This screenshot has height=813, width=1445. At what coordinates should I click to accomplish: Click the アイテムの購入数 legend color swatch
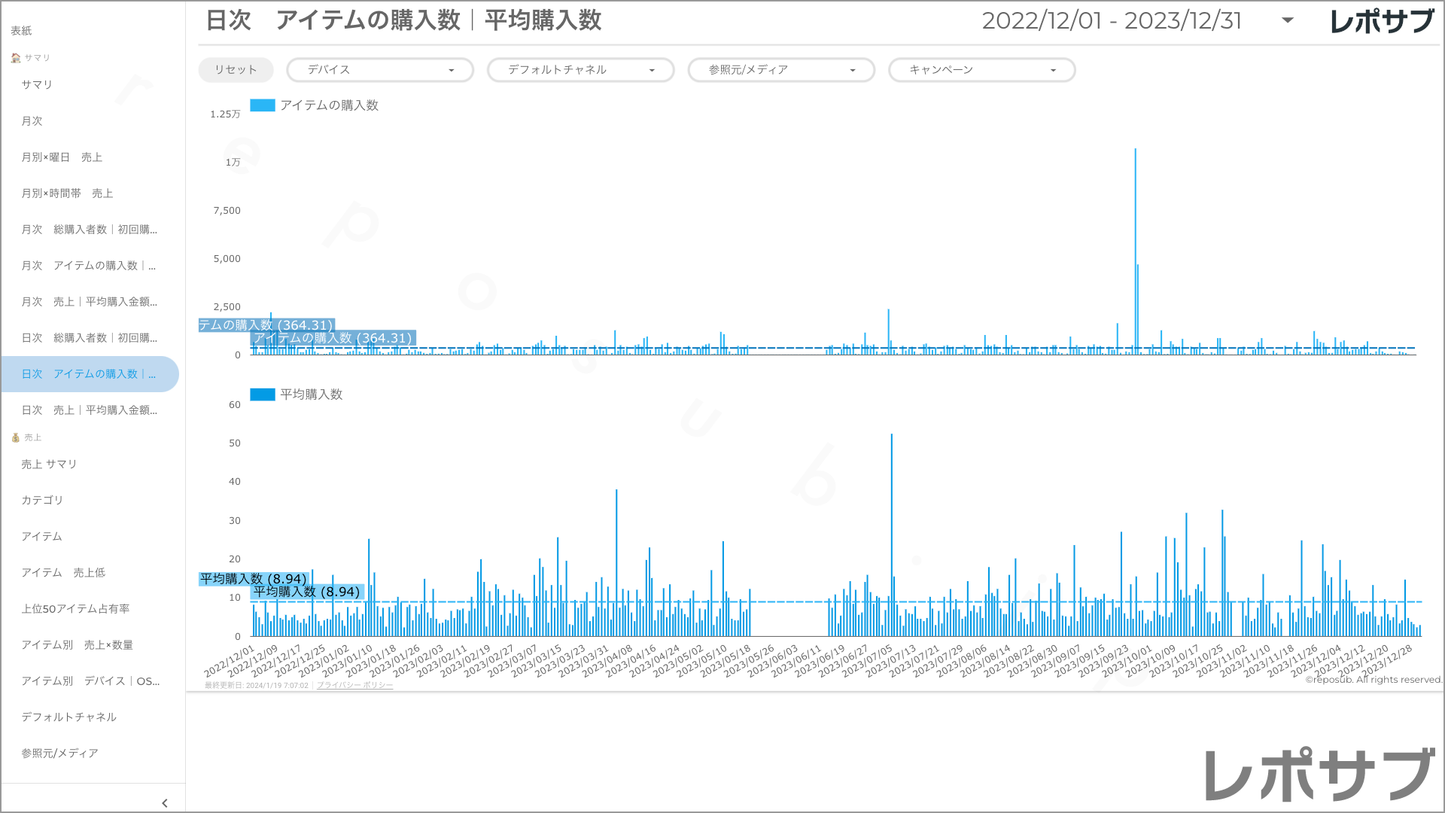tap(262, 105)
